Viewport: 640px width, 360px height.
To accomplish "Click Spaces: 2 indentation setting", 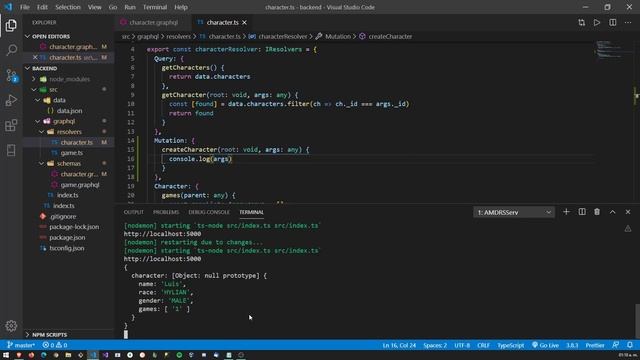I will coord(435,345).
